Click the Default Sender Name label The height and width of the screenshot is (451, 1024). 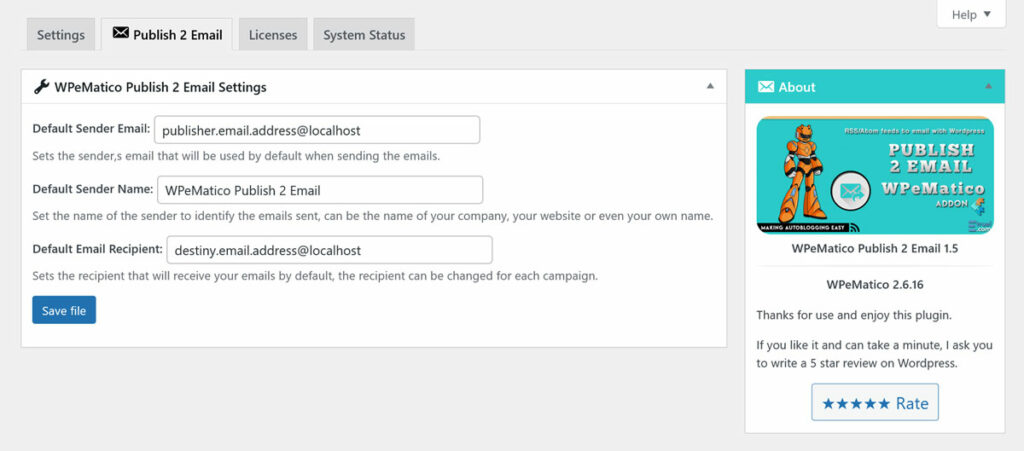tap(93, 189)
